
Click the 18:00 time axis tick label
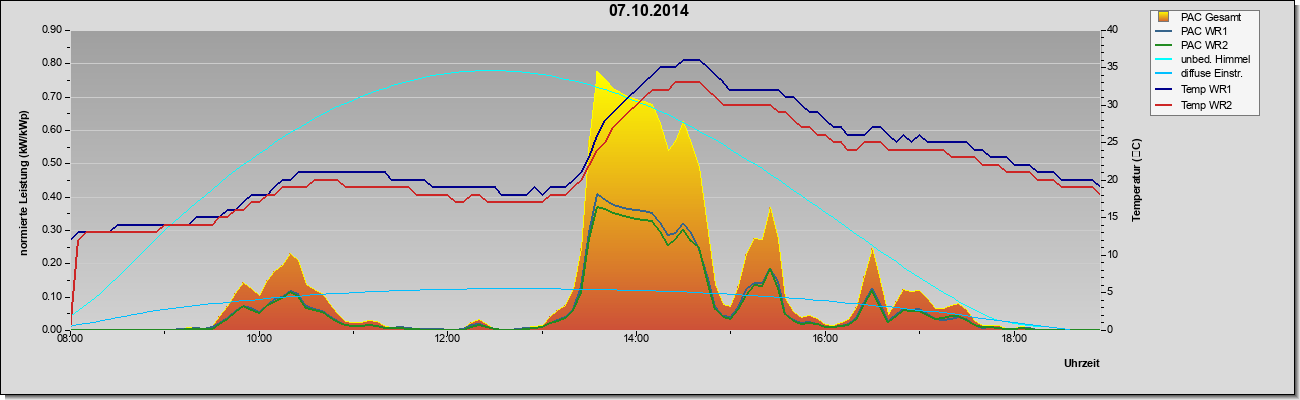tap(1014, 339)
